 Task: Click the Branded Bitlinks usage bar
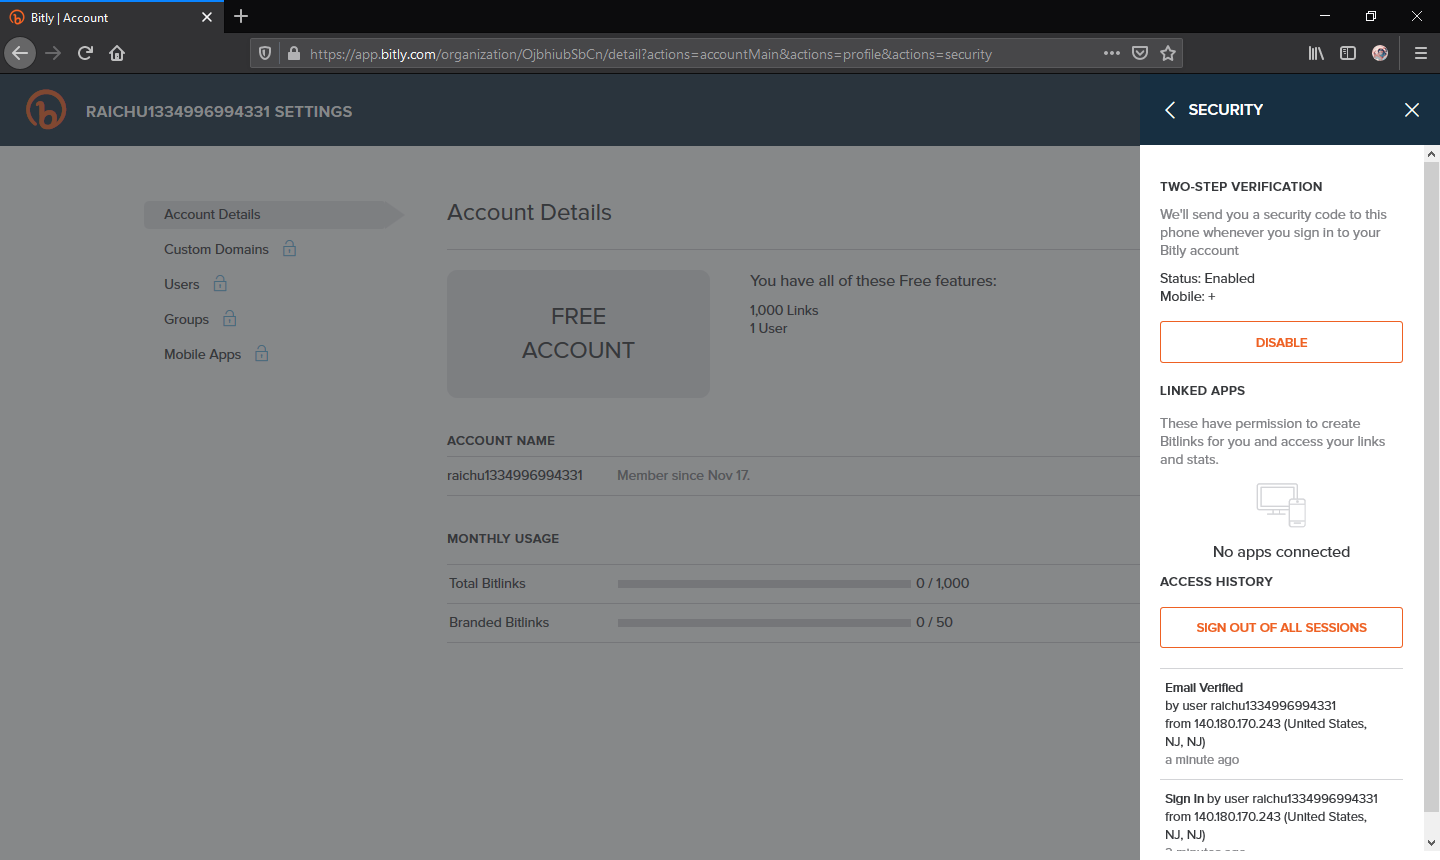click(x=764, y=622)
